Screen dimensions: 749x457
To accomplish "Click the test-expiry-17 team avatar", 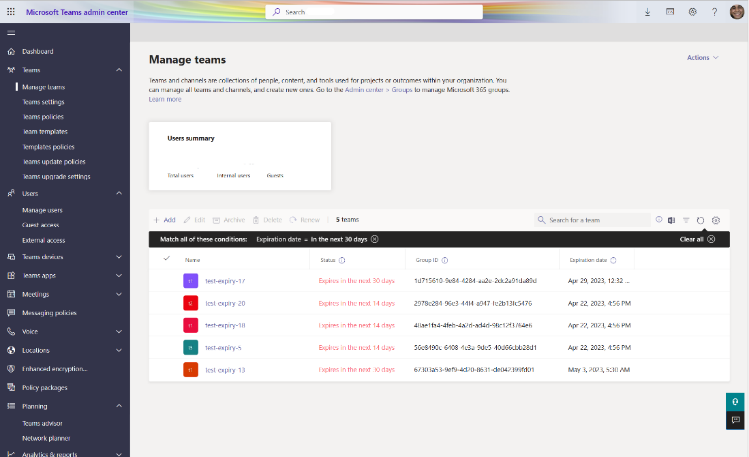I will [x=191, y=281].
